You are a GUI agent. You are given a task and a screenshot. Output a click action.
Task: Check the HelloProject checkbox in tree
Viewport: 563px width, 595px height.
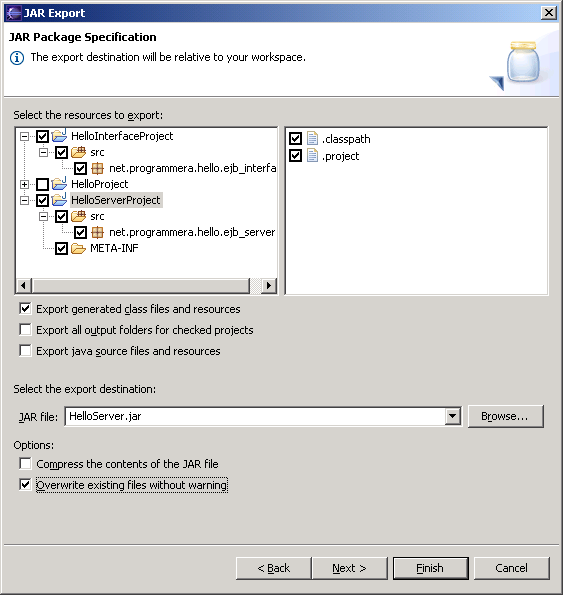tap(42, 184)
